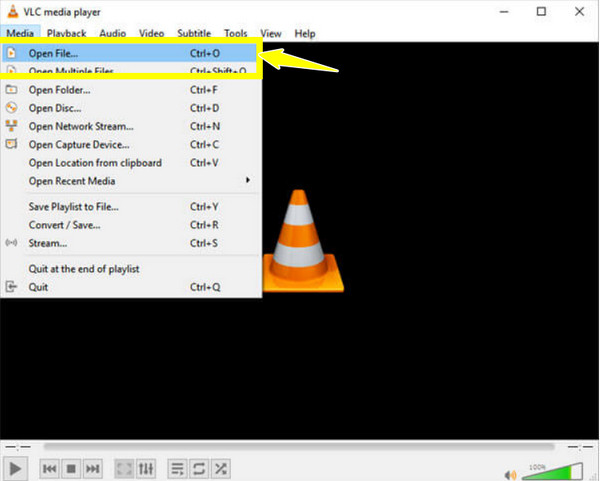Click the network stream icon
600x481 pixels.
[11, 126]
